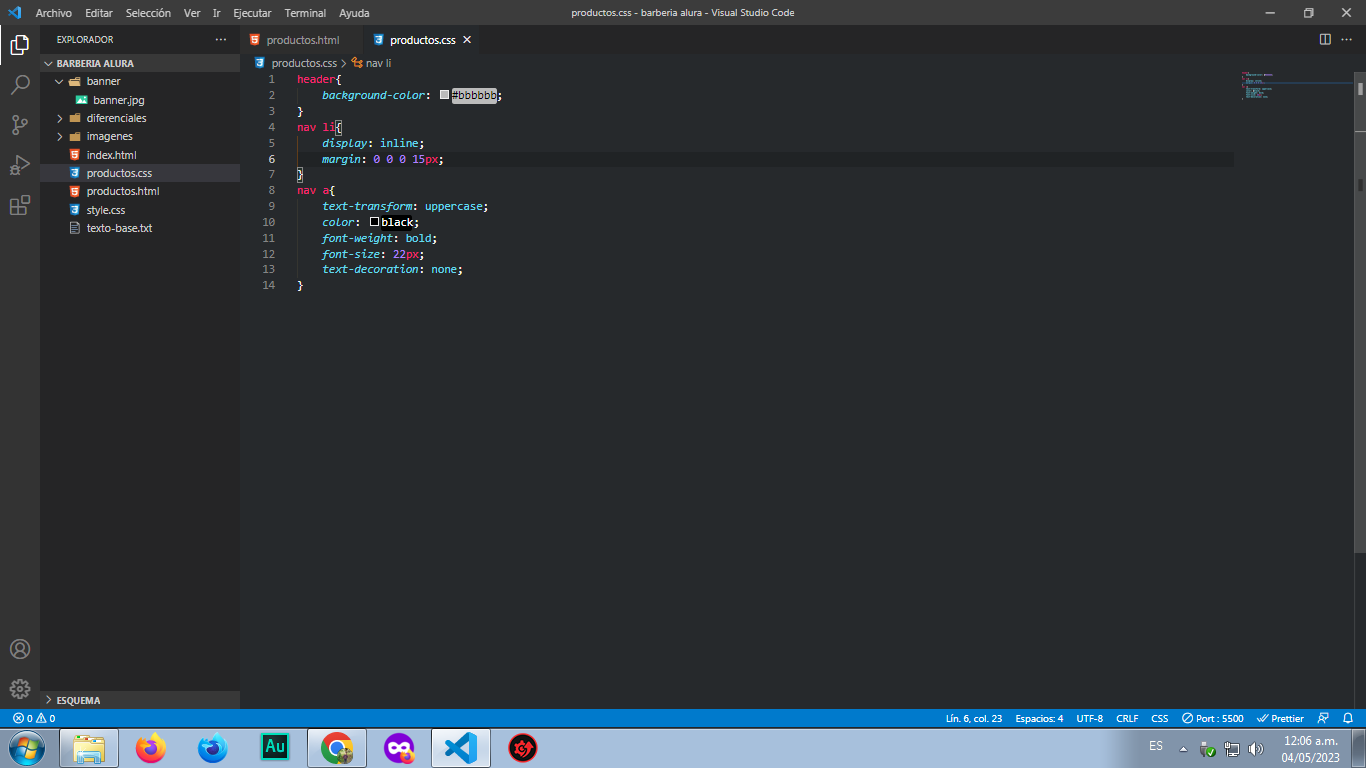Select the productos.css editor tab

421,40
